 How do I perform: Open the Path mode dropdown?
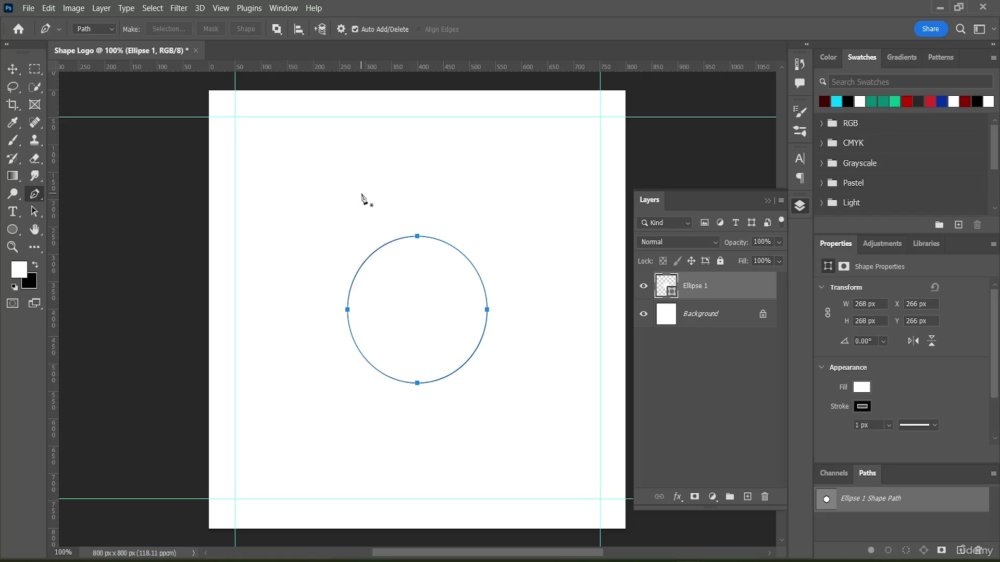[94, 29]
